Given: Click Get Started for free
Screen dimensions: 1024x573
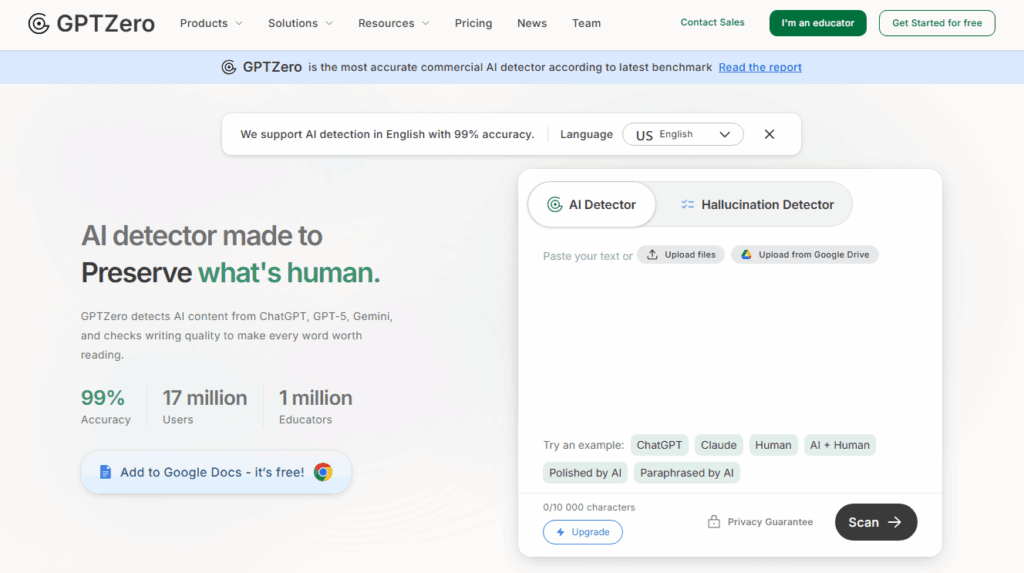Looking at the screenshot, I should tap(937, 23).
